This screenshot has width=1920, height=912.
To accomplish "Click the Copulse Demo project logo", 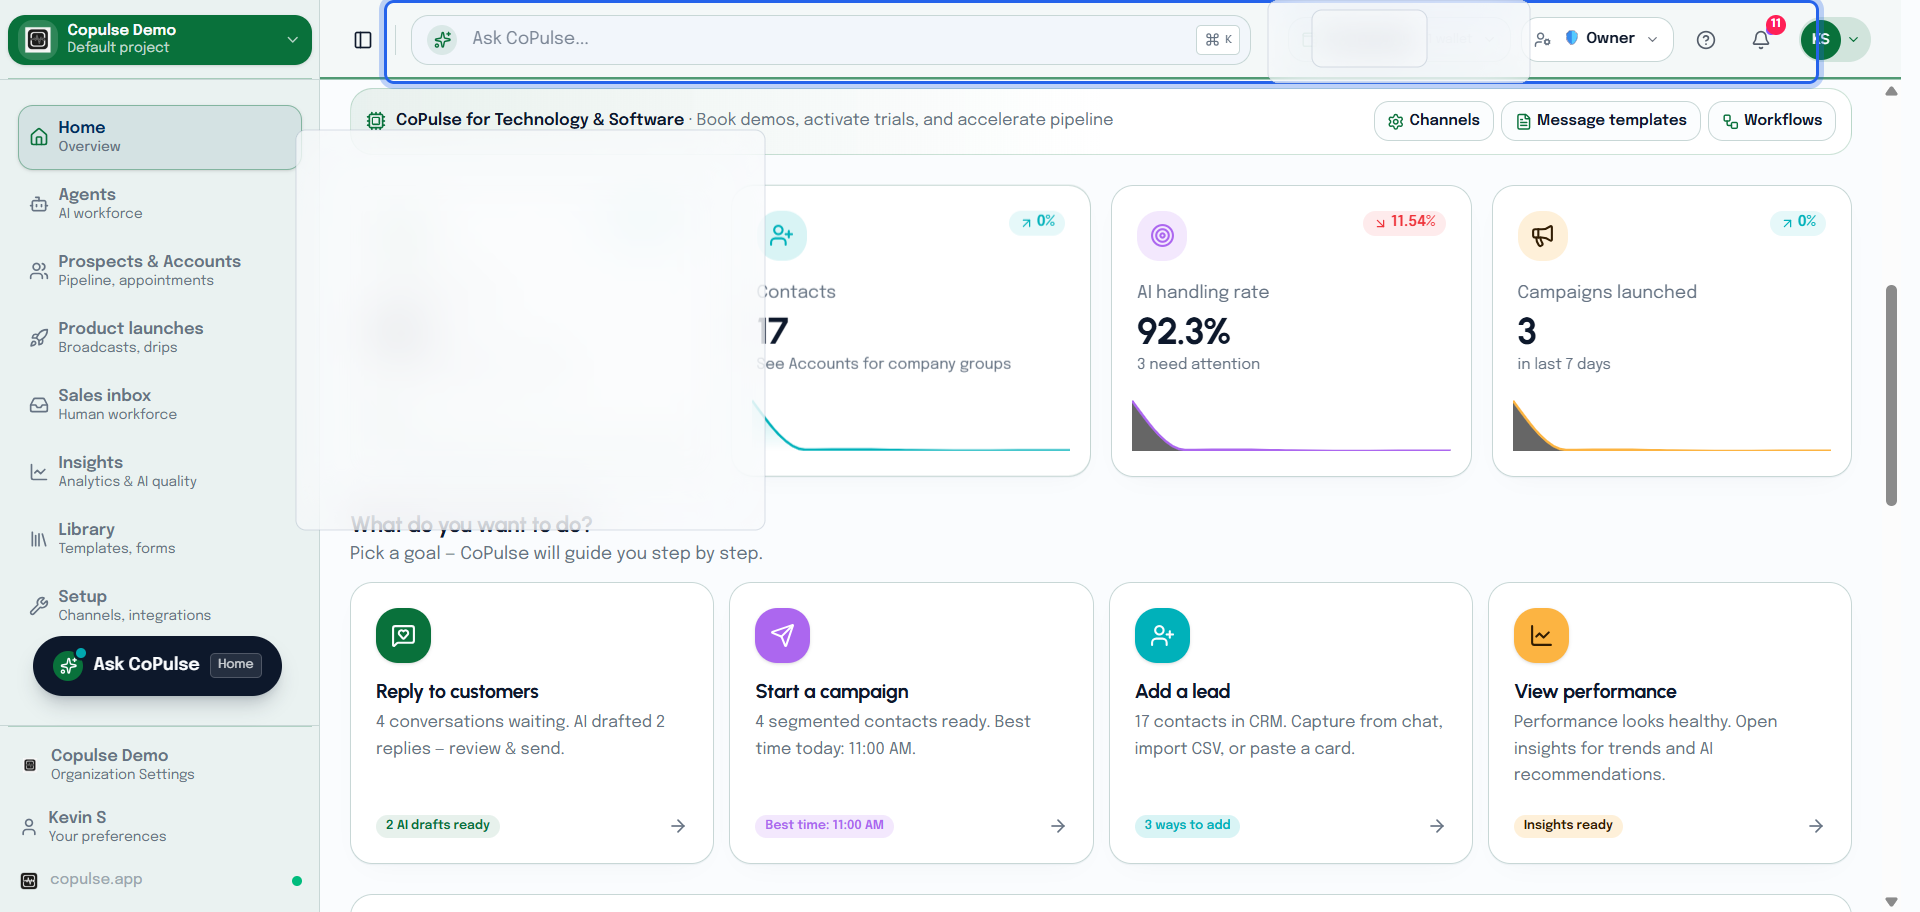I will click(38, 39).
